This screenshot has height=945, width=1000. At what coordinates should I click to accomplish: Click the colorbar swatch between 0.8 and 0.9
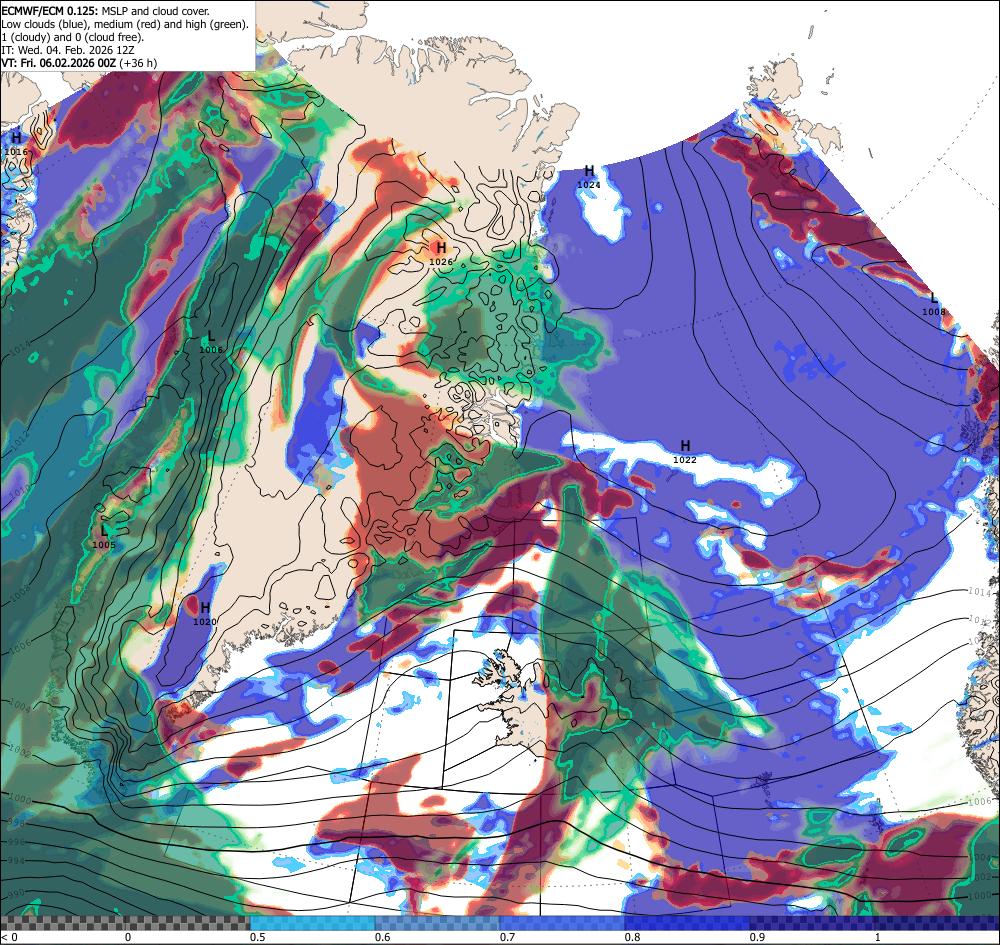(x=688, y=923)
